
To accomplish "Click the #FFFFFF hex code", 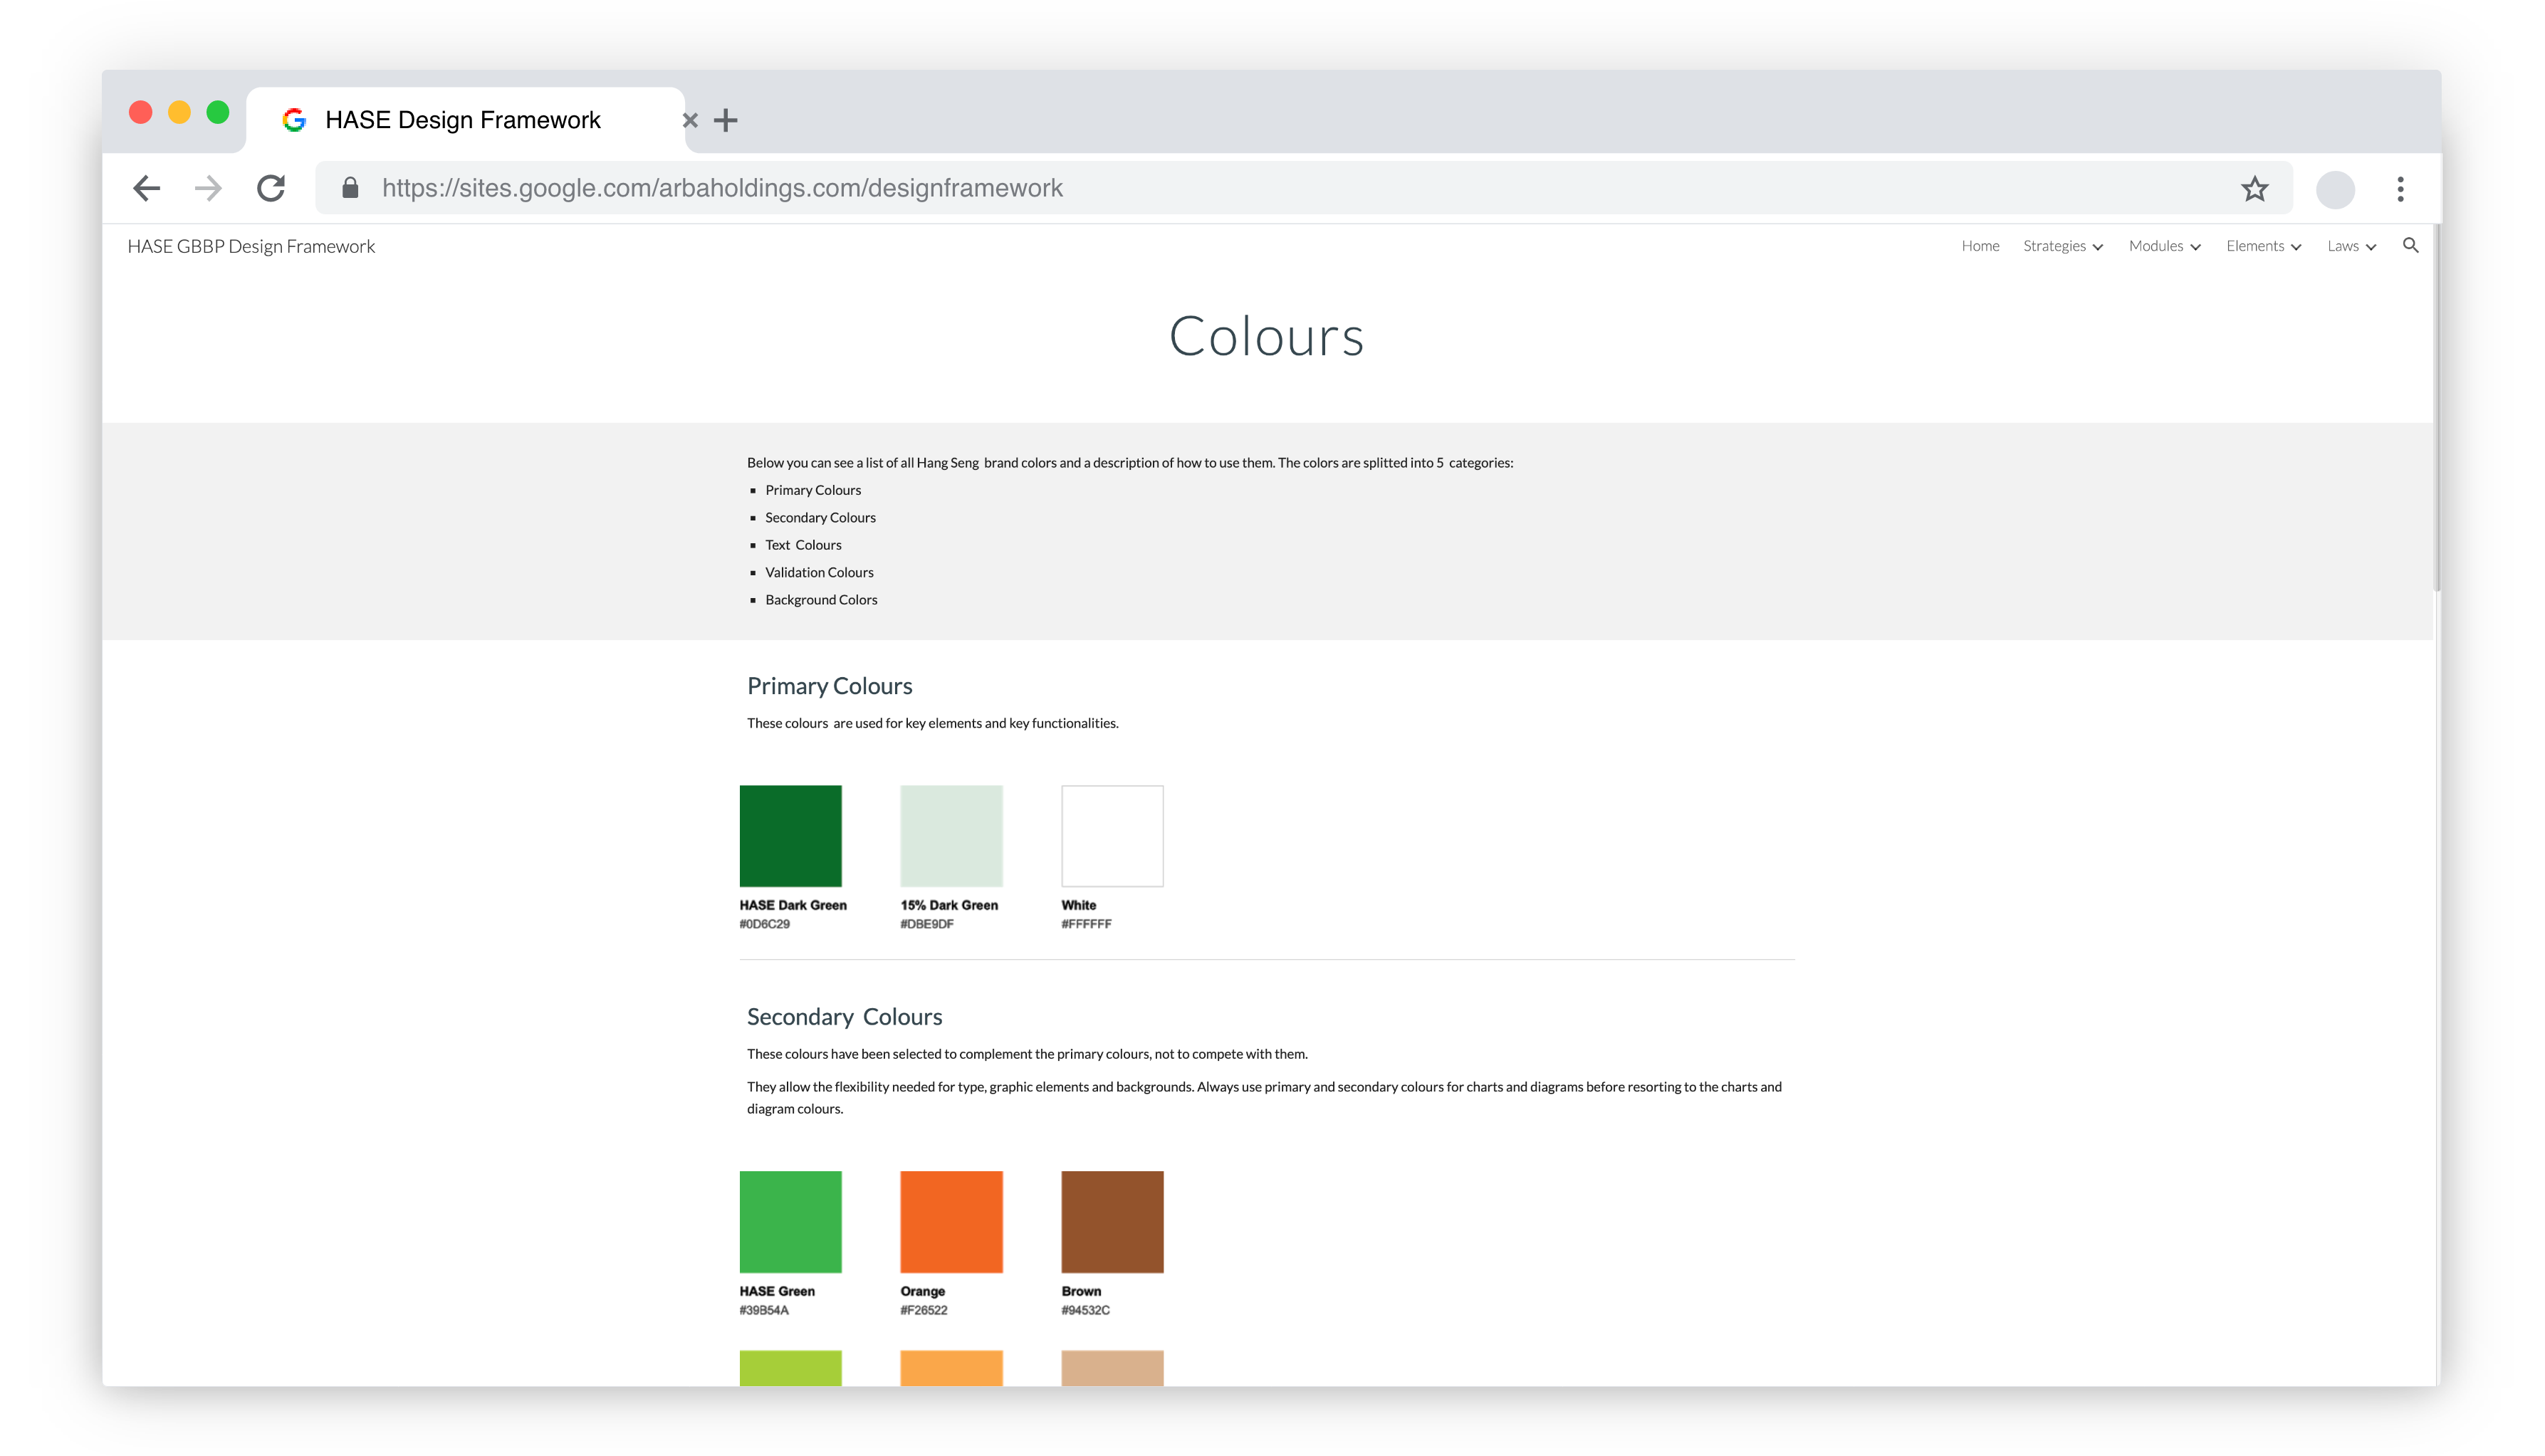I will pyautogui.click(x=1086, y=924).
